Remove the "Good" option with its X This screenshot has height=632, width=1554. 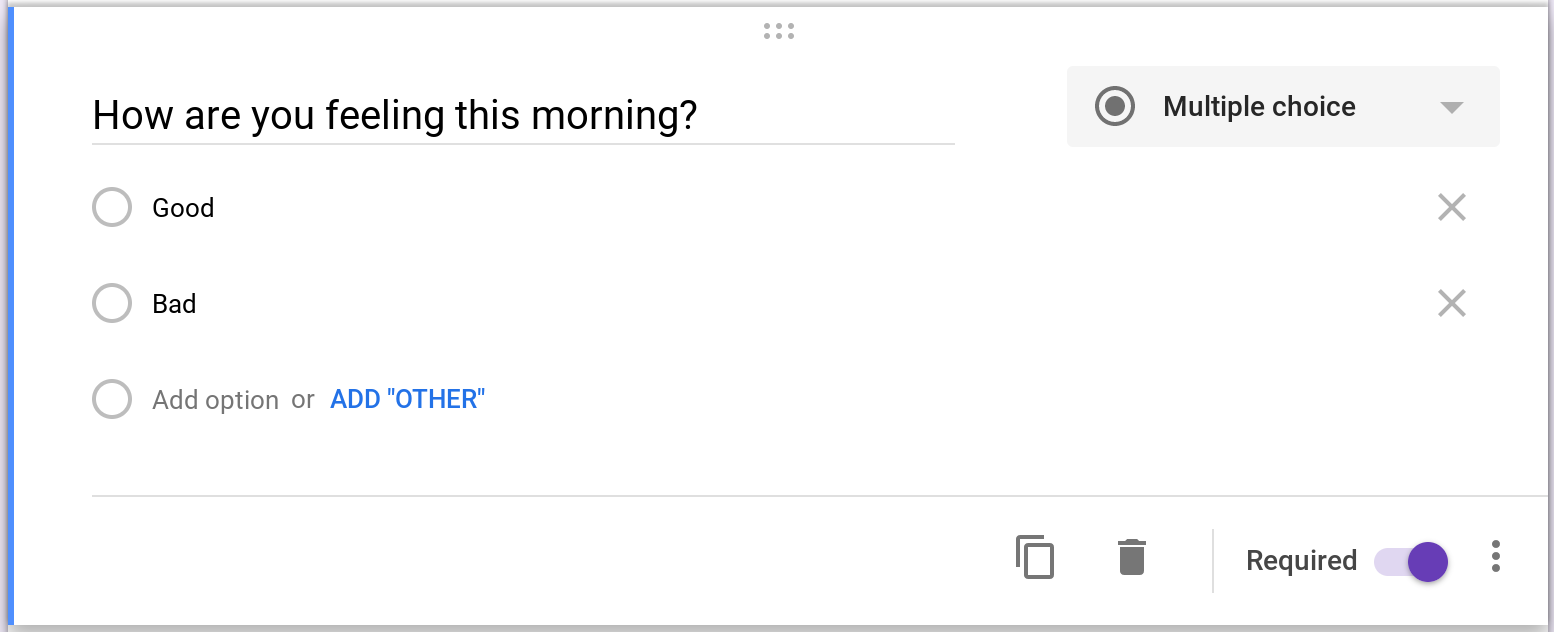point(1451,207)
